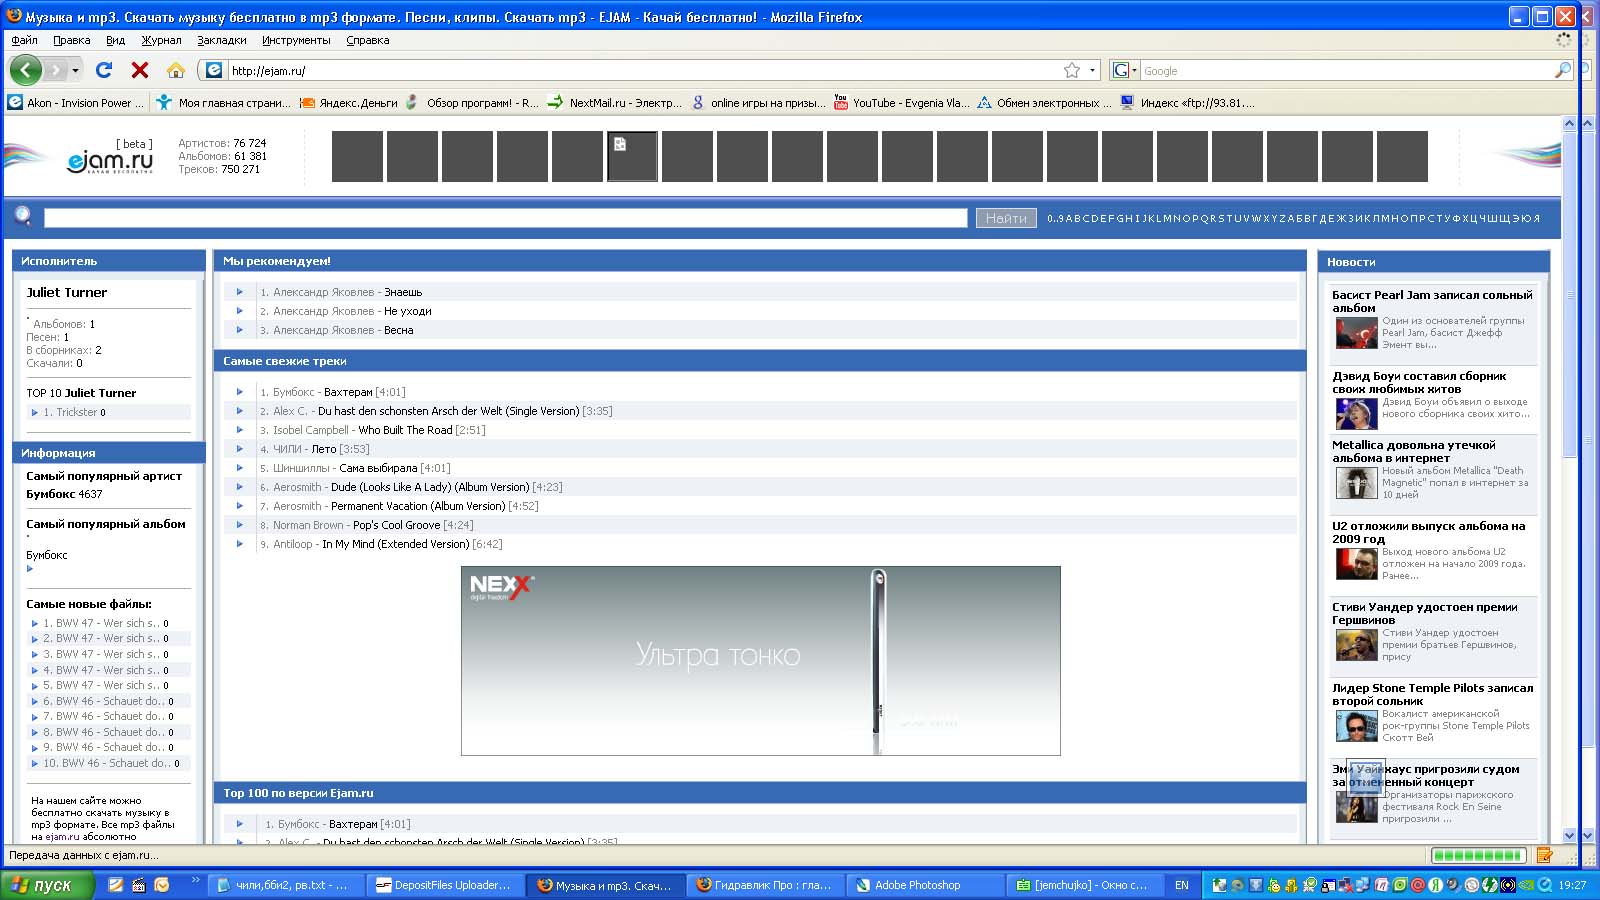The height and width of the screenshot is (900, 1600).
Task: Play 'Antiloop - In My Mind' track
Action: coord(240,544)
